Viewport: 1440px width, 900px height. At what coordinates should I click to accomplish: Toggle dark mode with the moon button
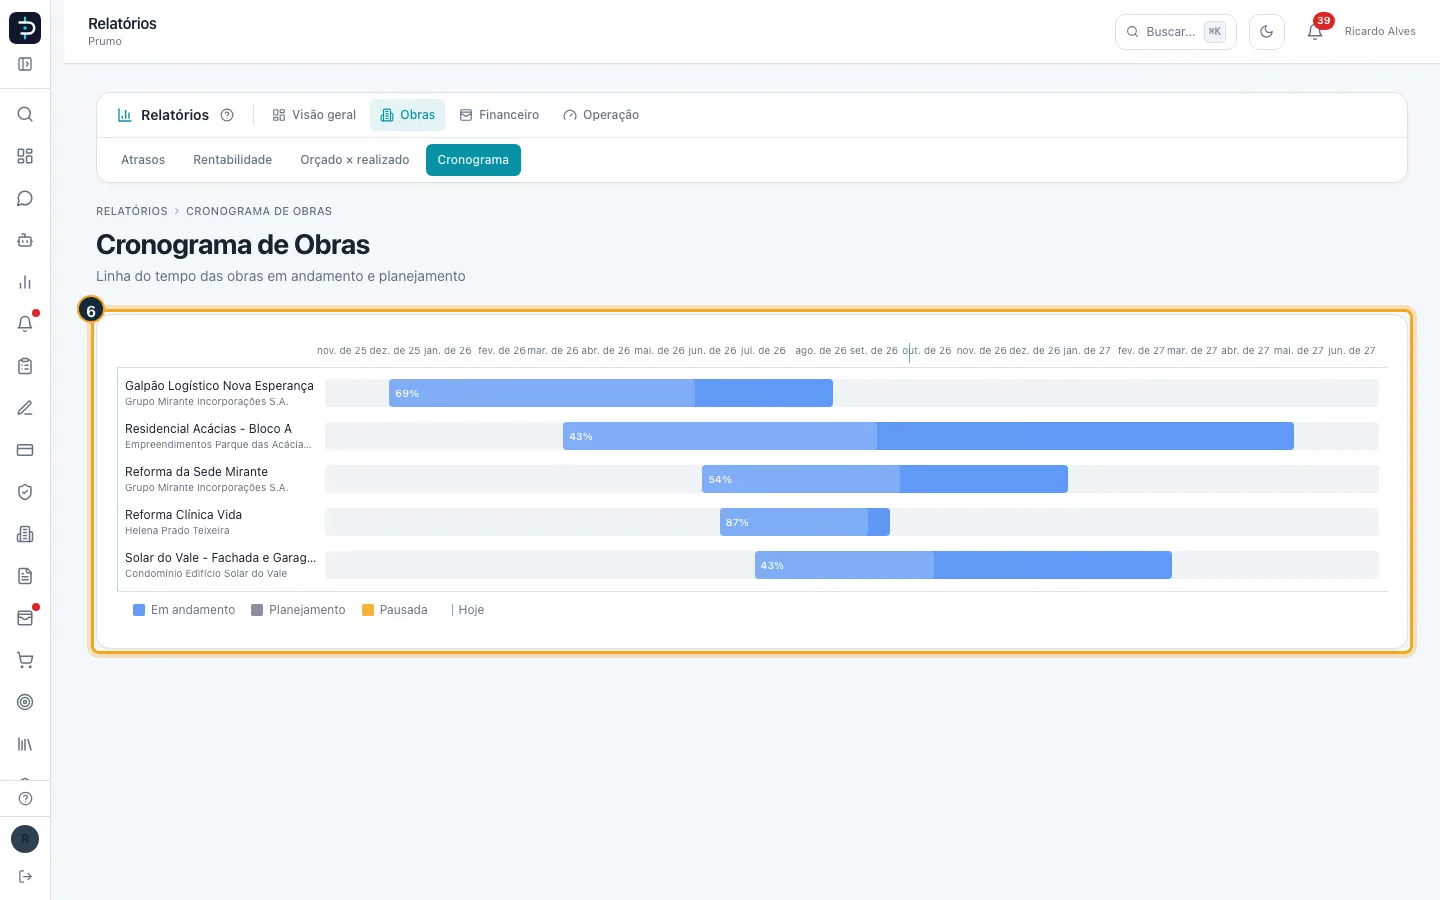(x=1267, y=32)
